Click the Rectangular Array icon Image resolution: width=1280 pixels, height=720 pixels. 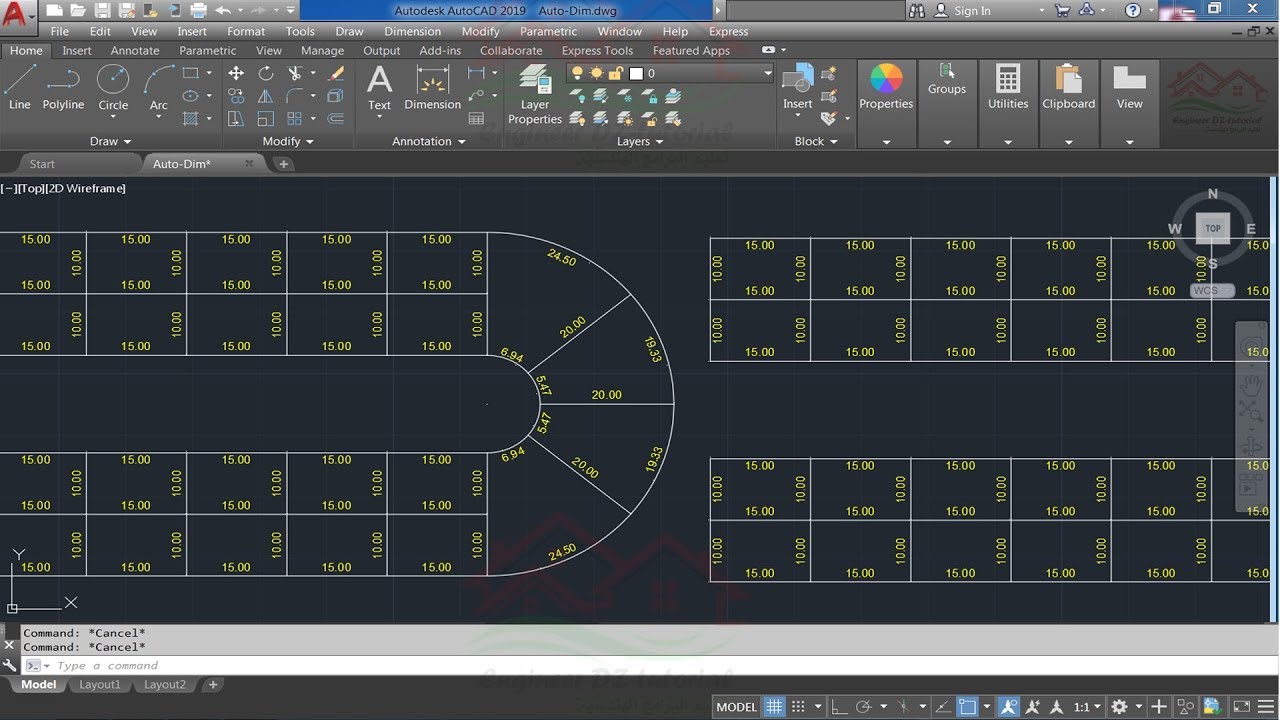pos(295,118)
